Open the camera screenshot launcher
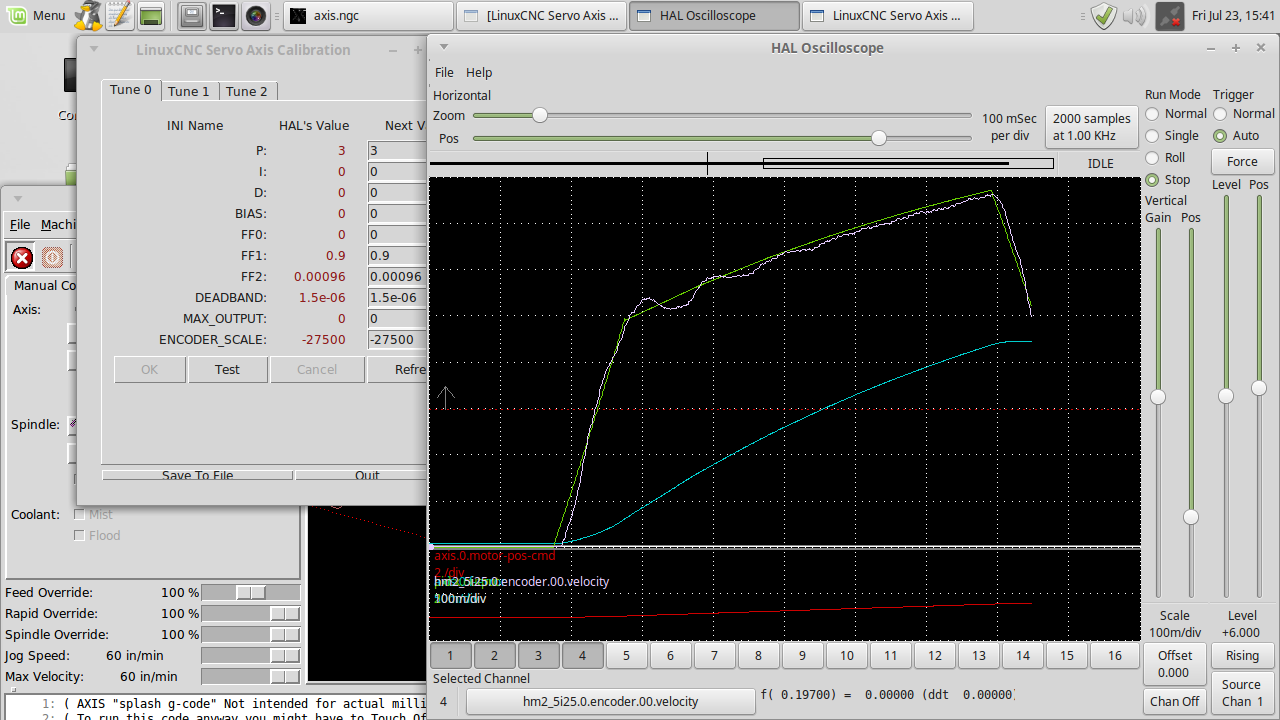Viewport: 1280px width, 720px height. tap(255, 15)
